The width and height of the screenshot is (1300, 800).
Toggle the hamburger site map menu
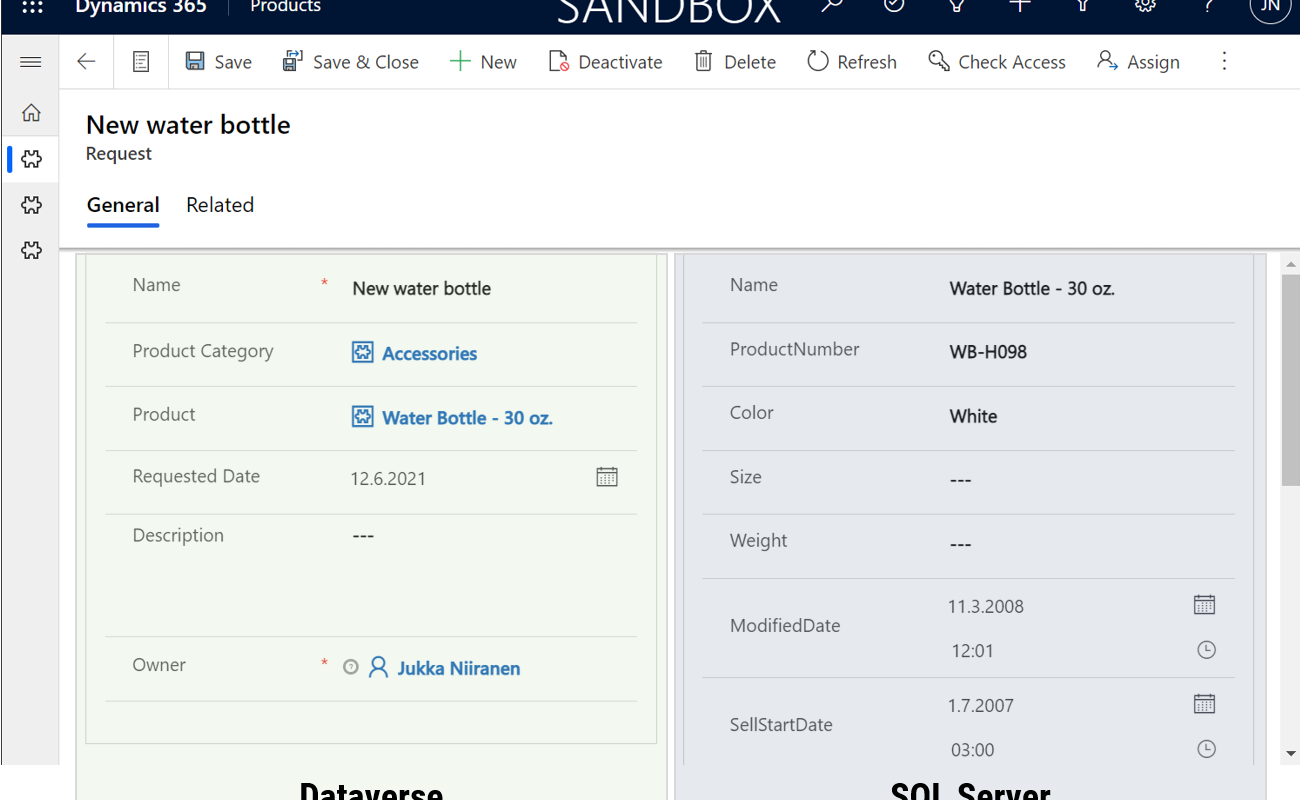[x=31, y=62]
